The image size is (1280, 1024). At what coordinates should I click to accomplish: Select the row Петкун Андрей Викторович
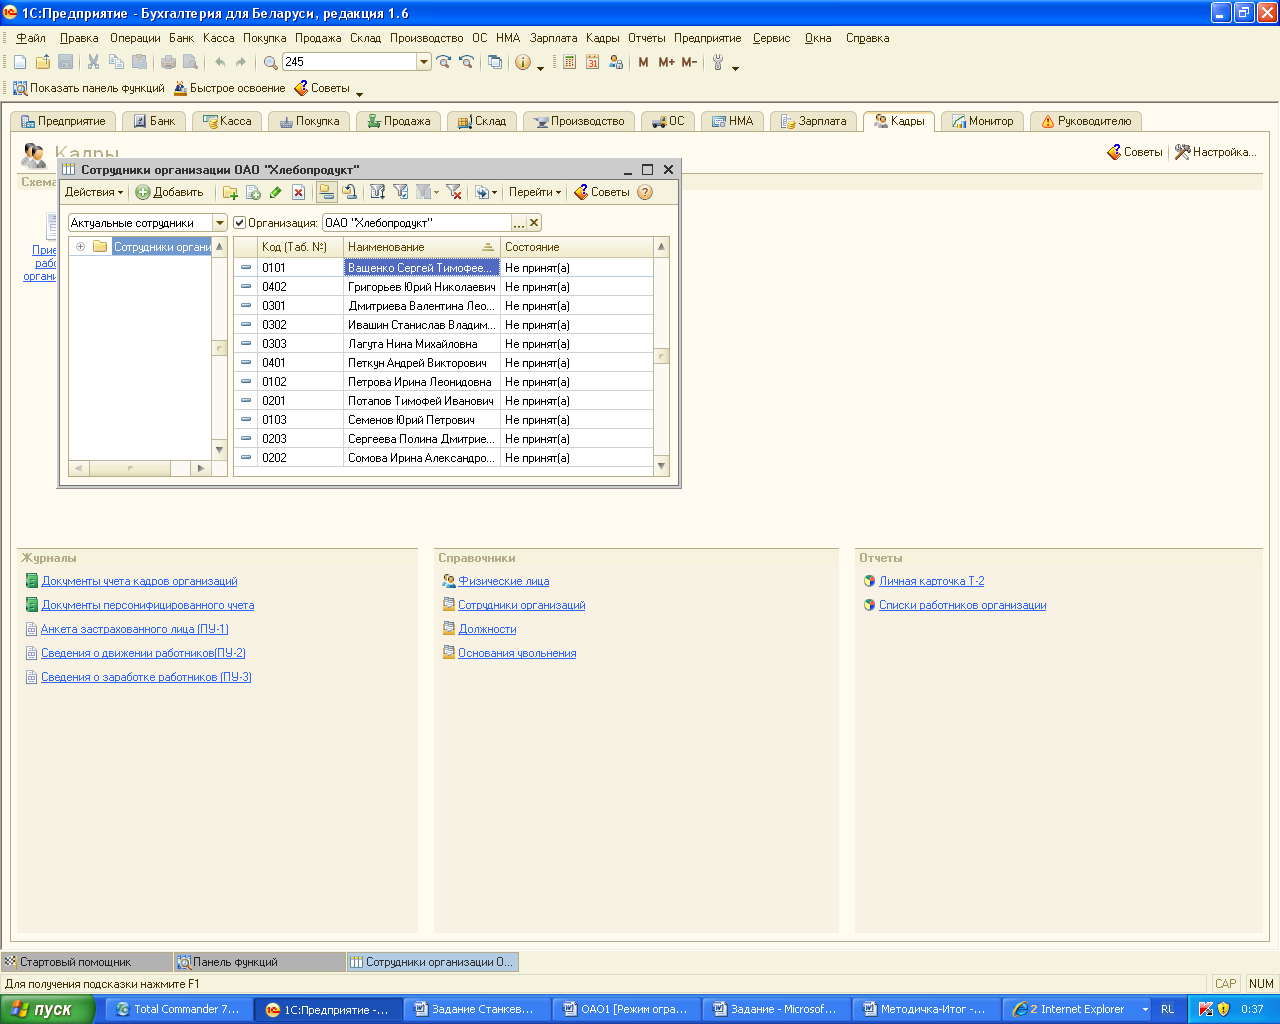coord(444,363)
